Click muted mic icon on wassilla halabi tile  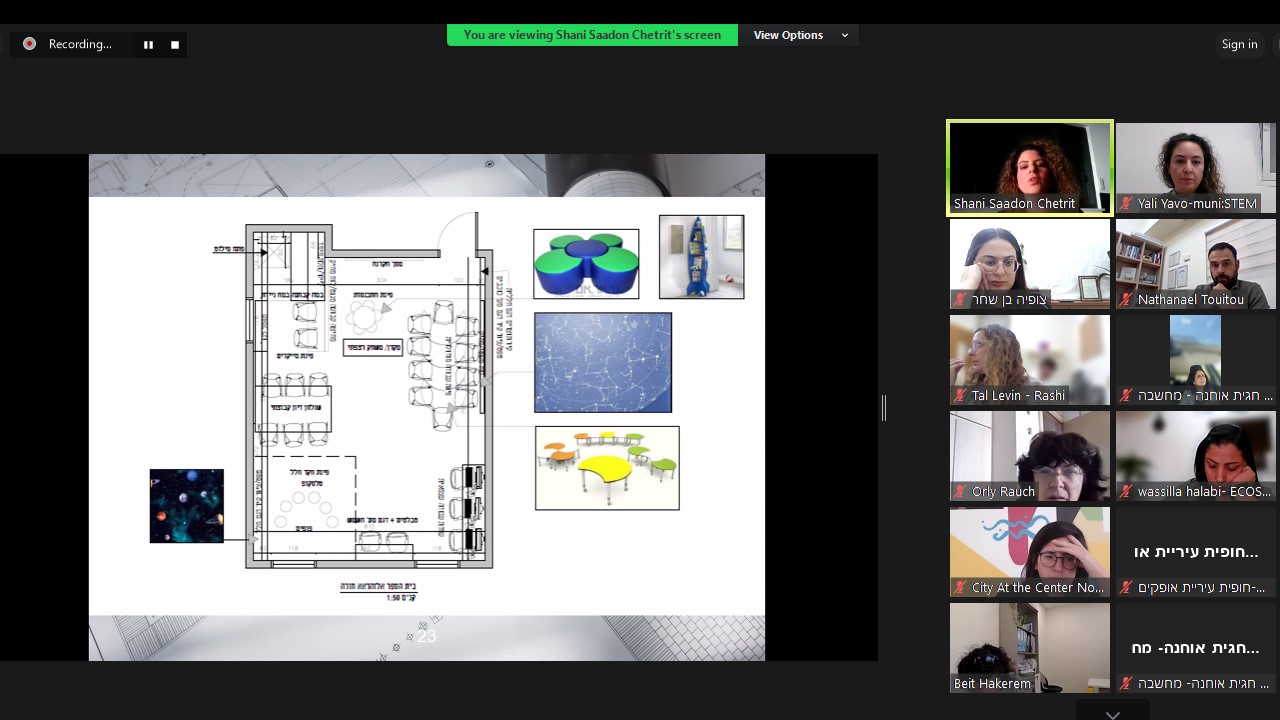1126,492
